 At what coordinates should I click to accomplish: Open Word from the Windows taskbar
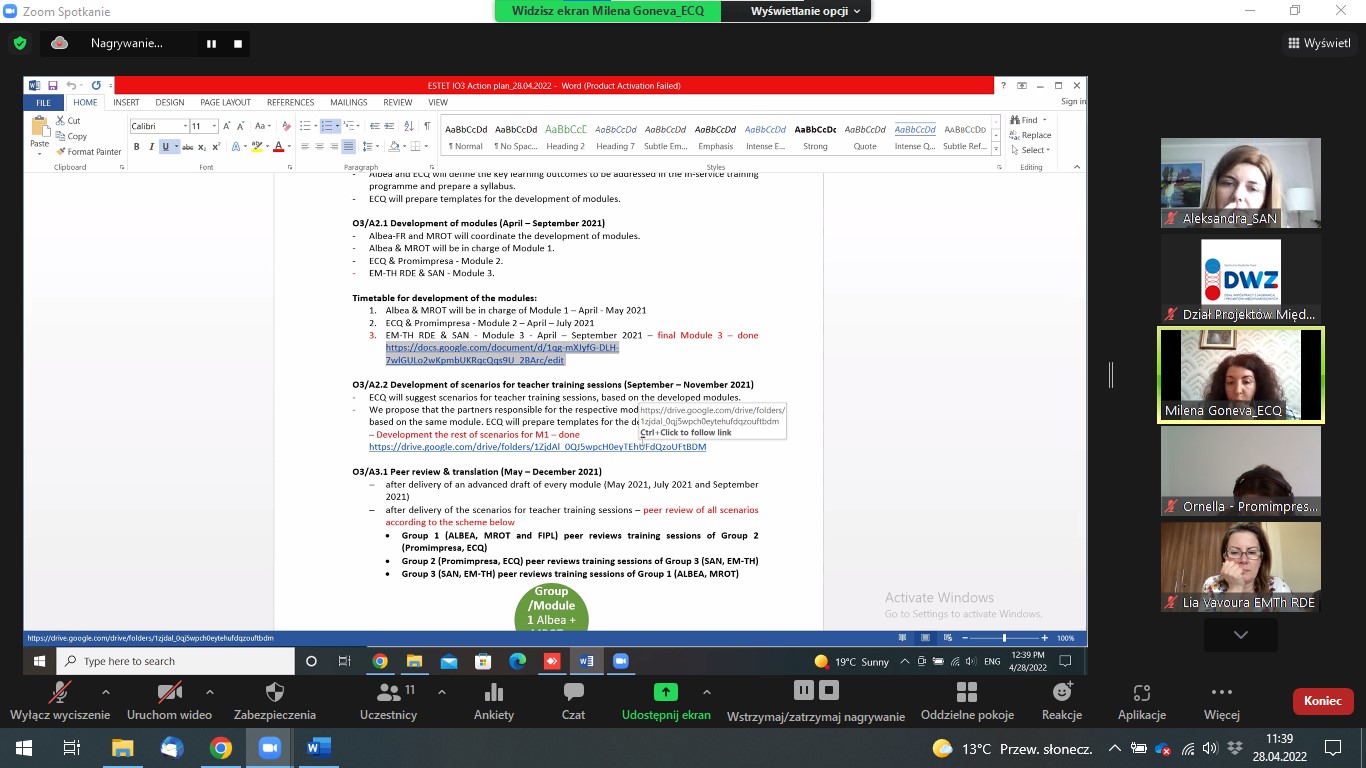click(318, 748)
